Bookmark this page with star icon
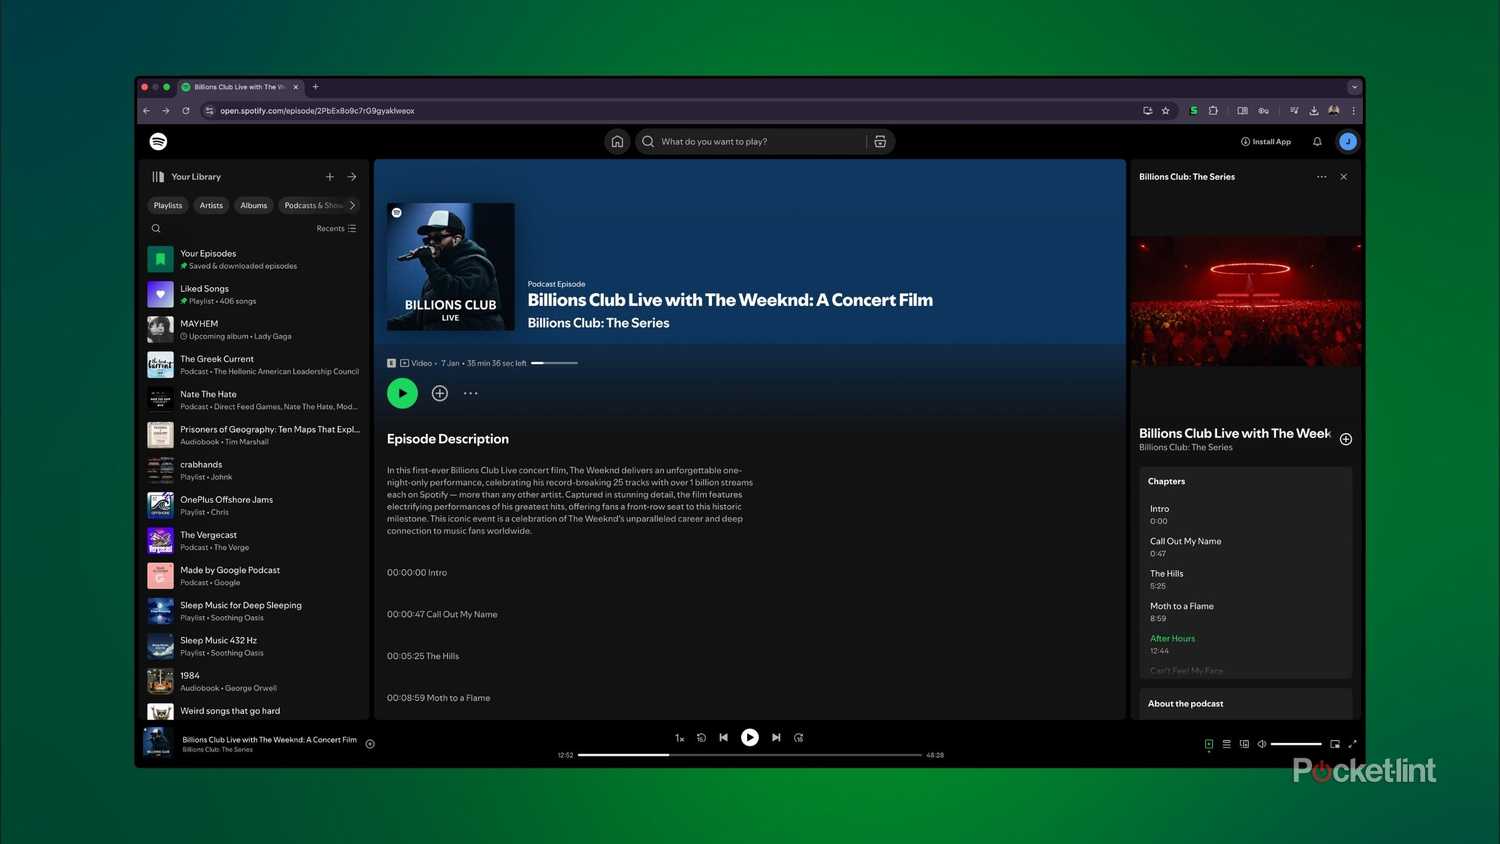Screen dimensions: 1500x844 click(1166, 111)
